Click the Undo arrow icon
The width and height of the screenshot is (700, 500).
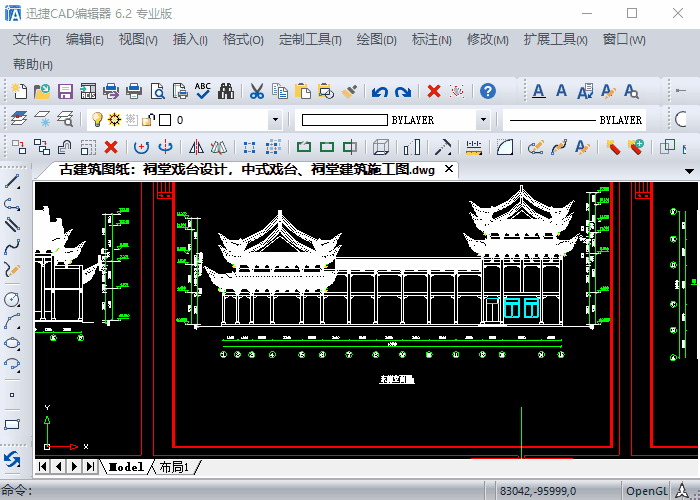[379, 92]
